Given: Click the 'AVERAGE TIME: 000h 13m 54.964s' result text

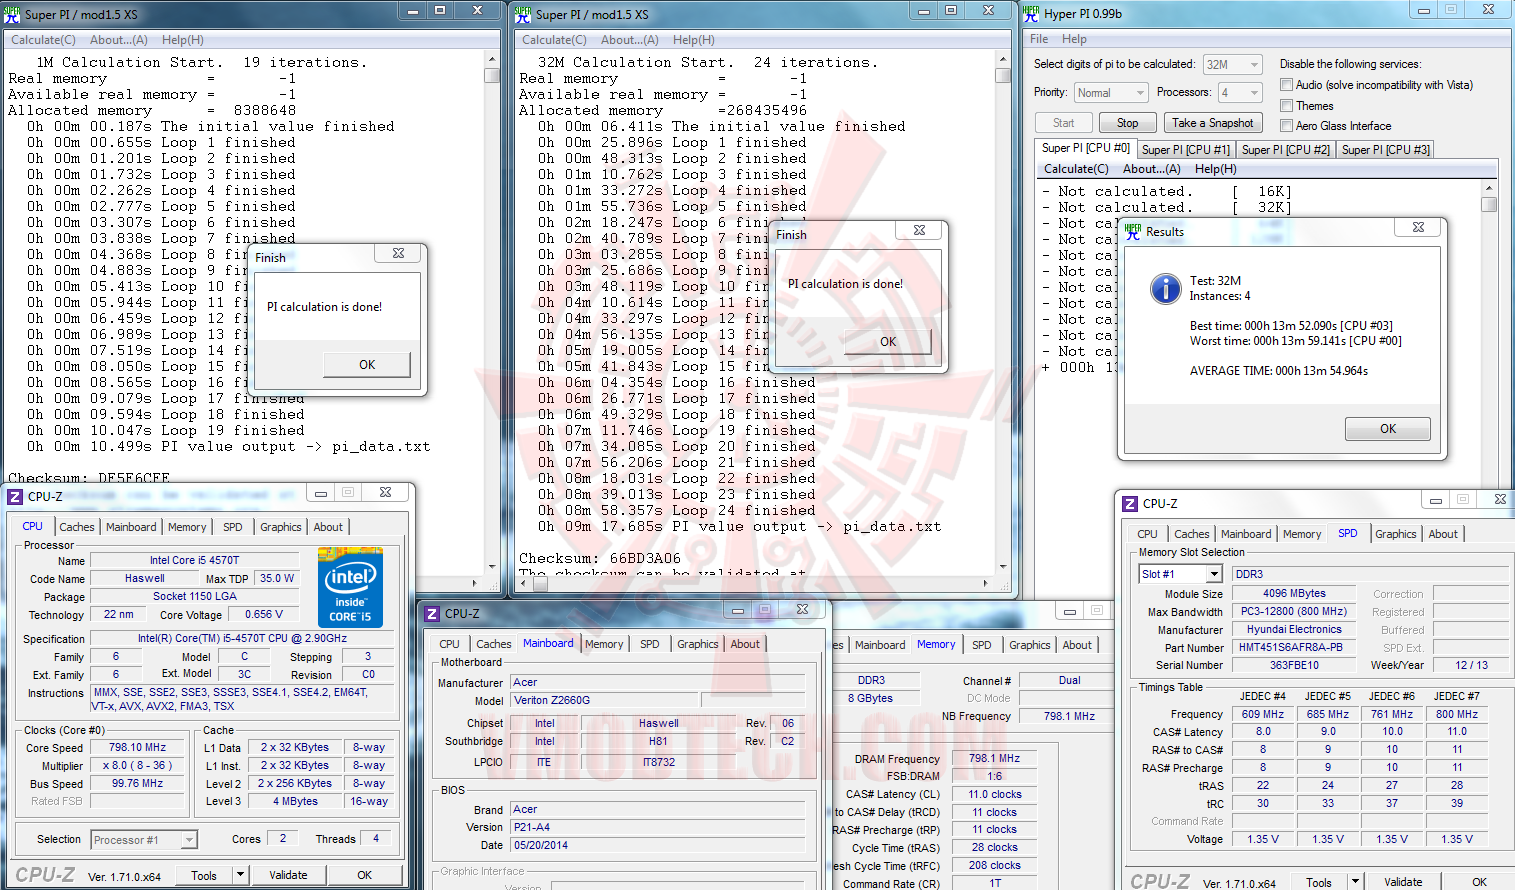Looking at the screenshot, I should coord(1279,371).
